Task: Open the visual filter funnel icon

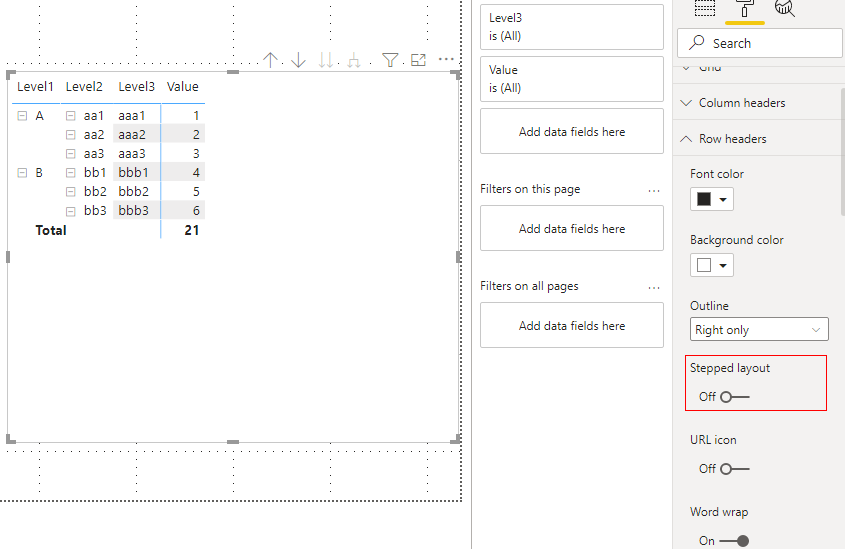Action: 390,60
